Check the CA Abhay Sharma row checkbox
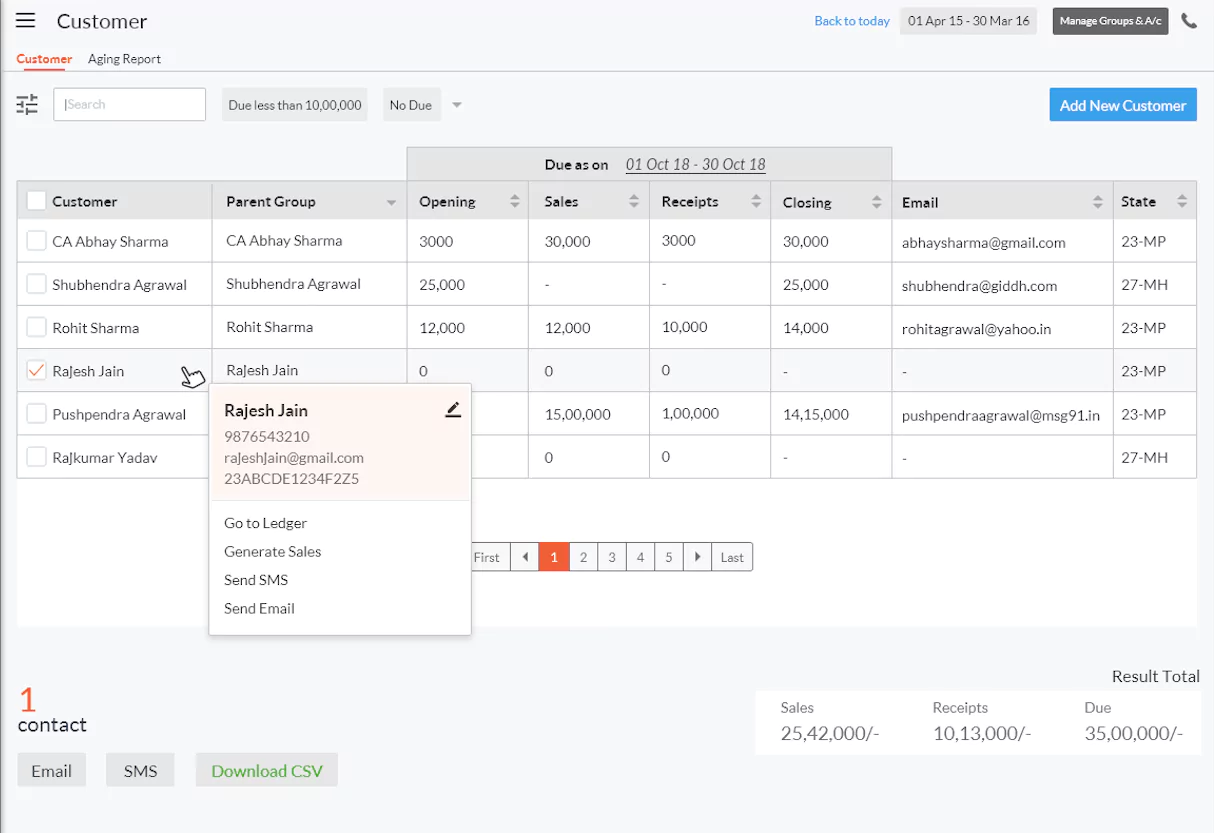The width and height of the screenshot is (1214, 833). [36, 241]
